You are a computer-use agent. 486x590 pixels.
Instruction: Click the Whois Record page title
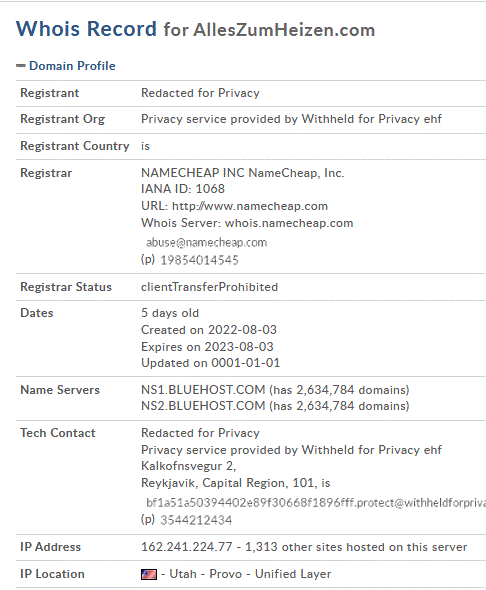(x=195, y=29)
